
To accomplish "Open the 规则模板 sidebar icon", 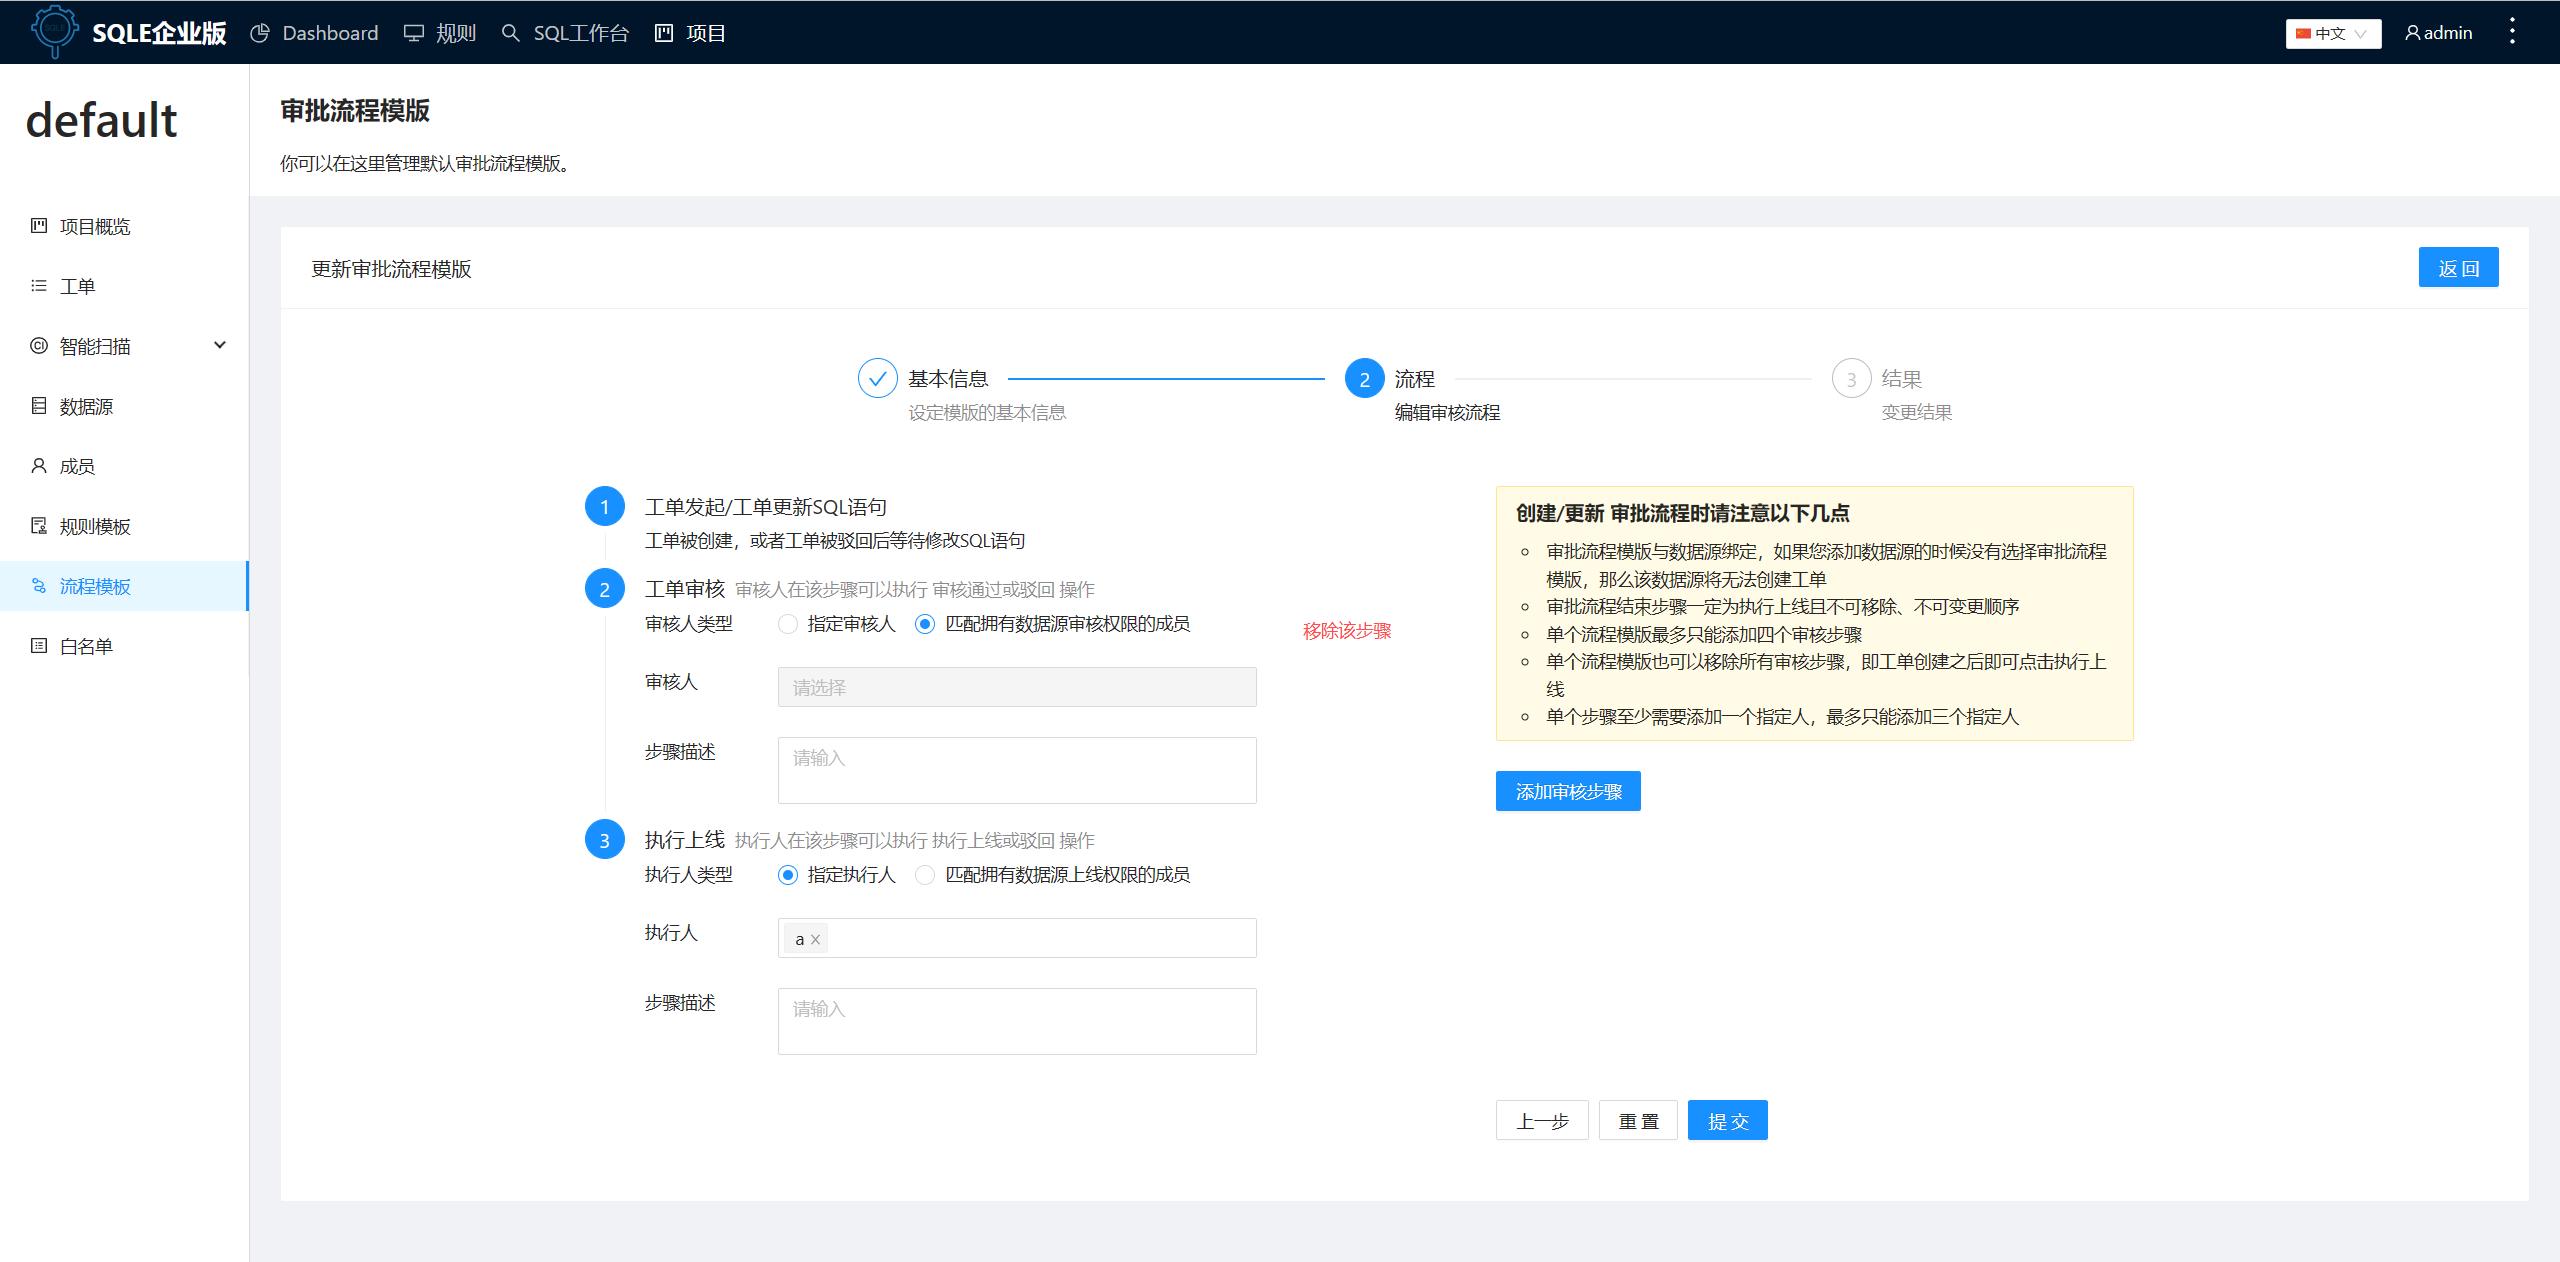I will 38,526.
